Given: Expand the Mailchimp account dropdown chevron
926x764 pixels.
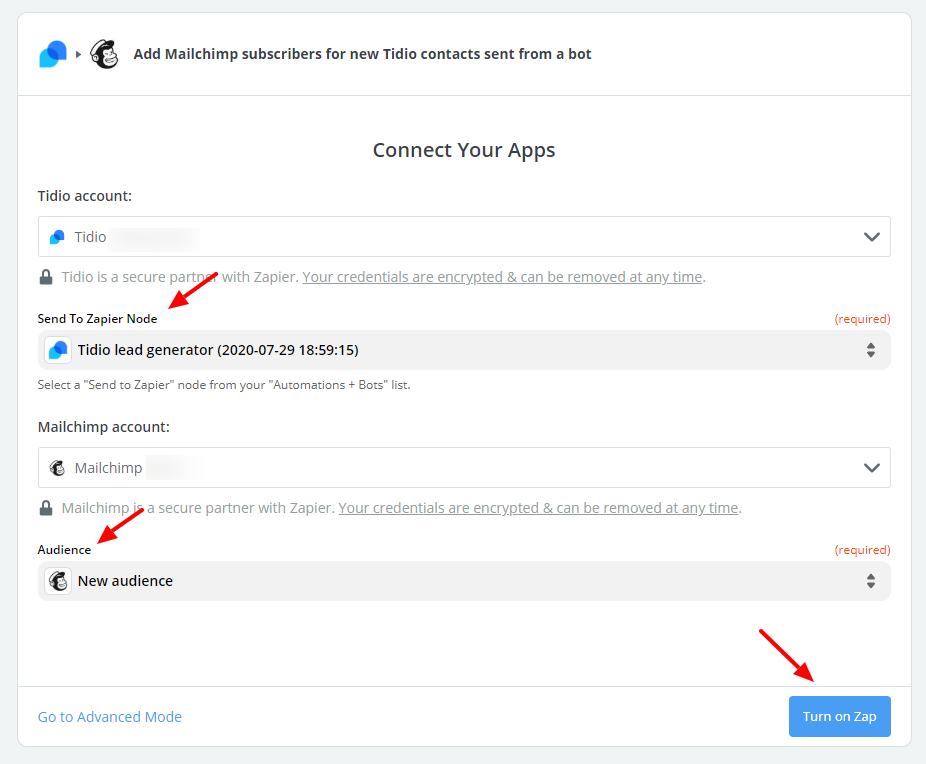Looking at the screenshot, I should (872, 468).
